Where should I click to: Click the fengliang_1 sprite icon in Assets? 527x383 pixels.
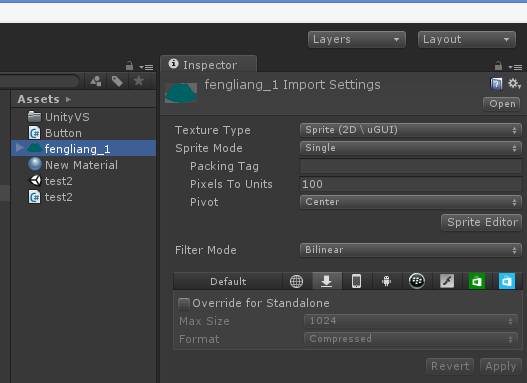click(x=35, y=148)
